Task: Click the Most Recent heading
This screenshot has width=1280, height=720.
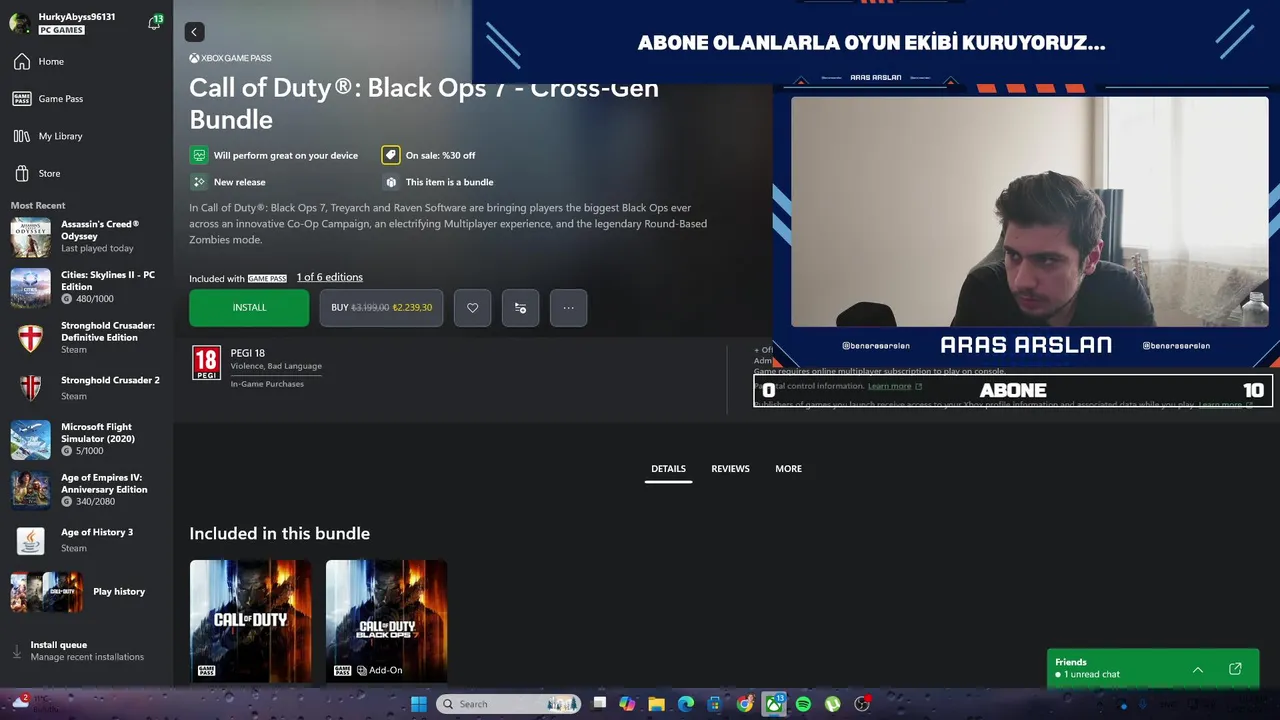Action: 38,205
